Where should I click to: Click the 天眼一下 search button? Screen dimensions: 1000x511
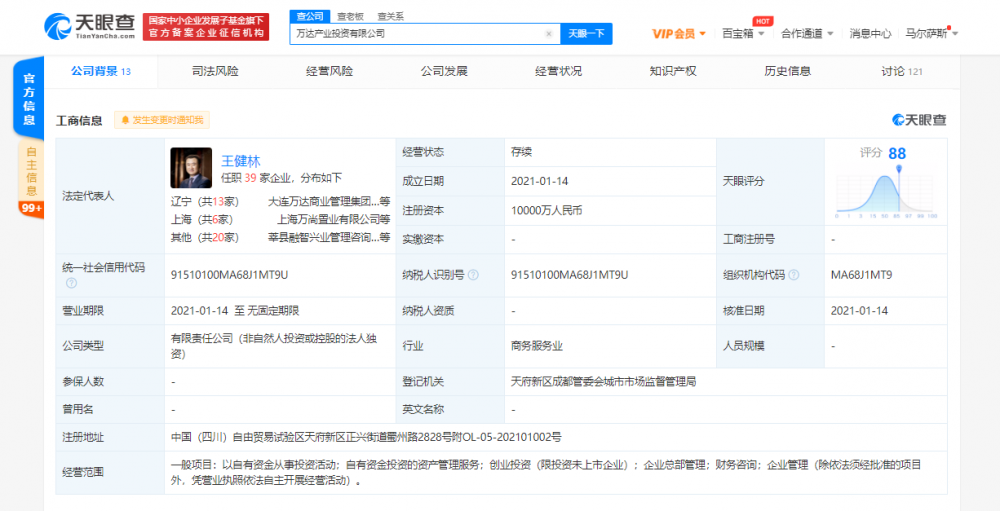(586, 34)
